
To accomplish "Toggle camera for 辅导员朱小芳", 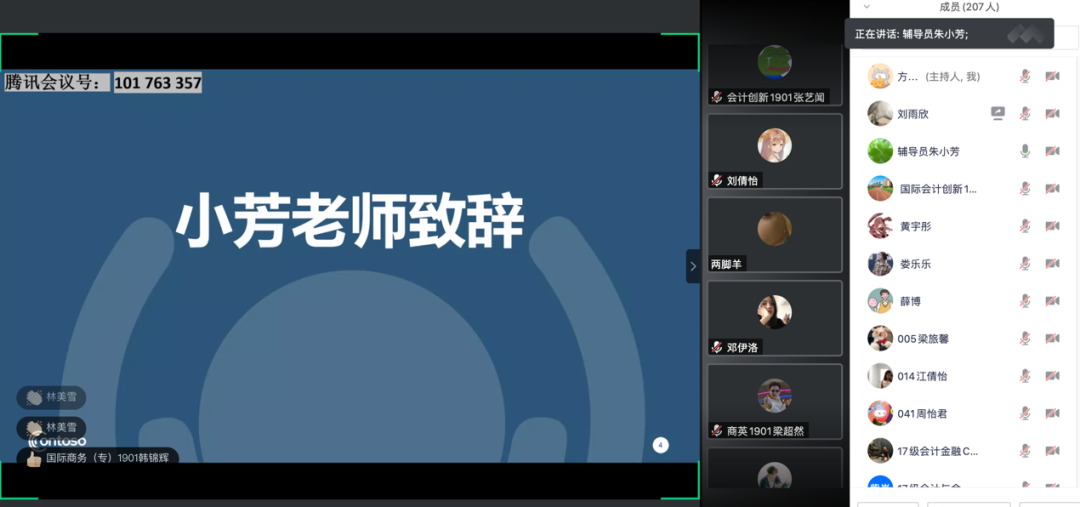I will pyautogui.click(x=1052, y=151).
